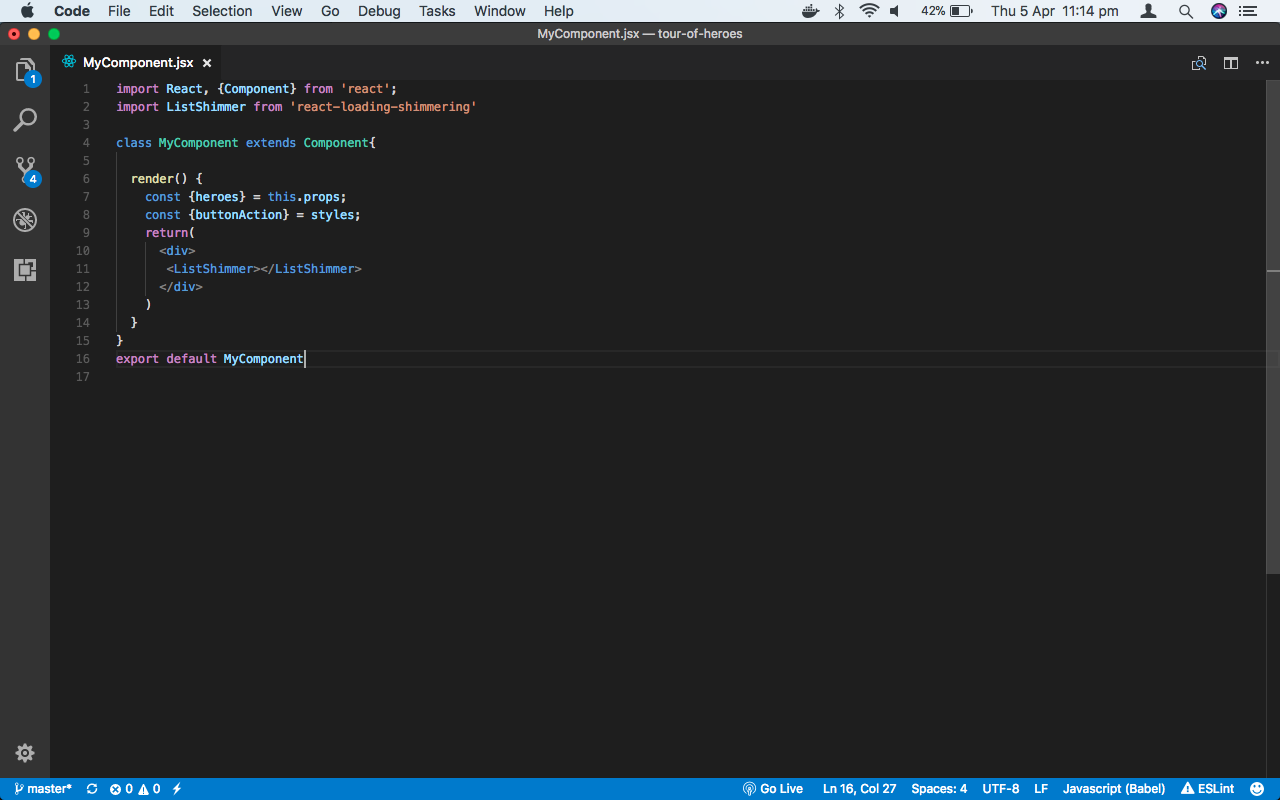1280x800 pixels.
Task: Open the View menu
Action: (286, 11)
